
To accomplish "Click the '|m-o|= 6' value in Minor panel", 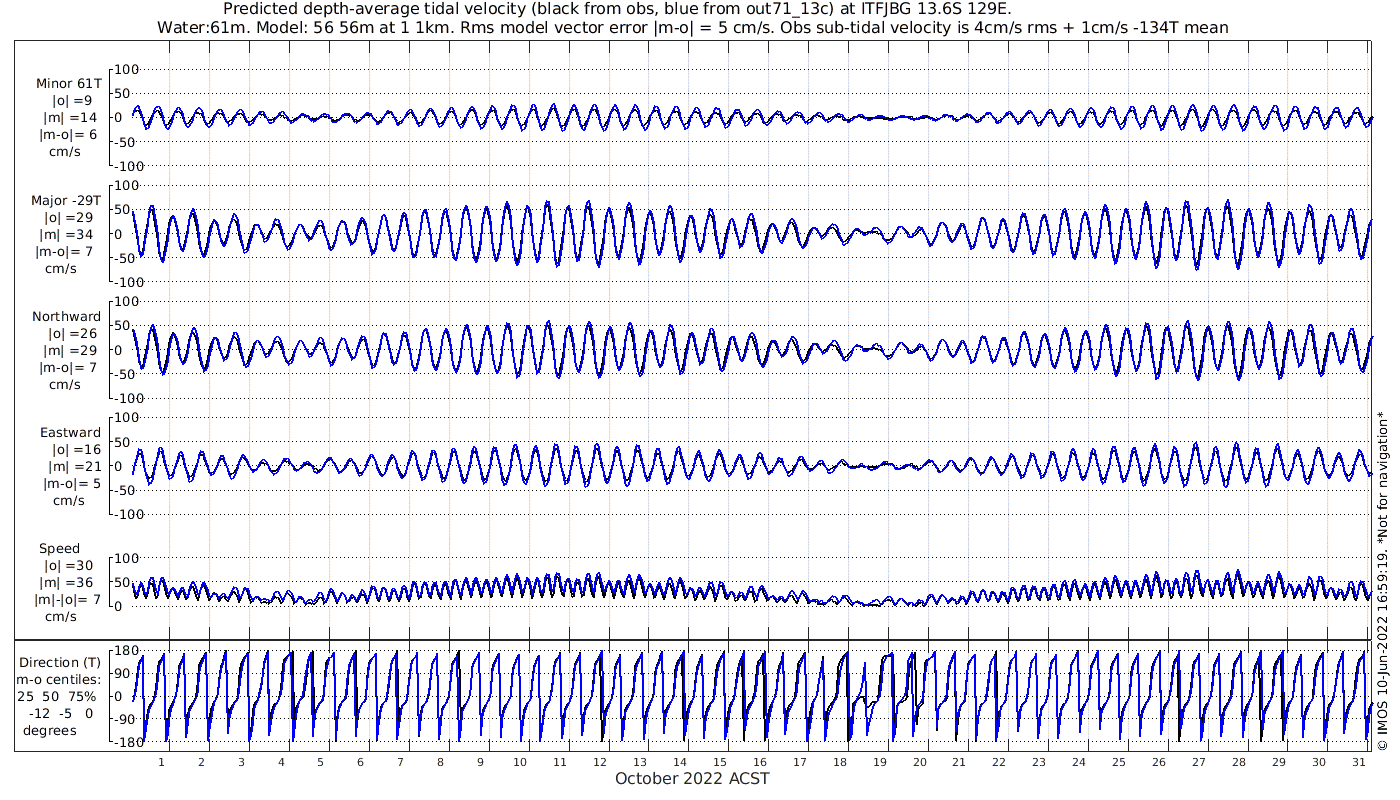I will click(68, 135).
